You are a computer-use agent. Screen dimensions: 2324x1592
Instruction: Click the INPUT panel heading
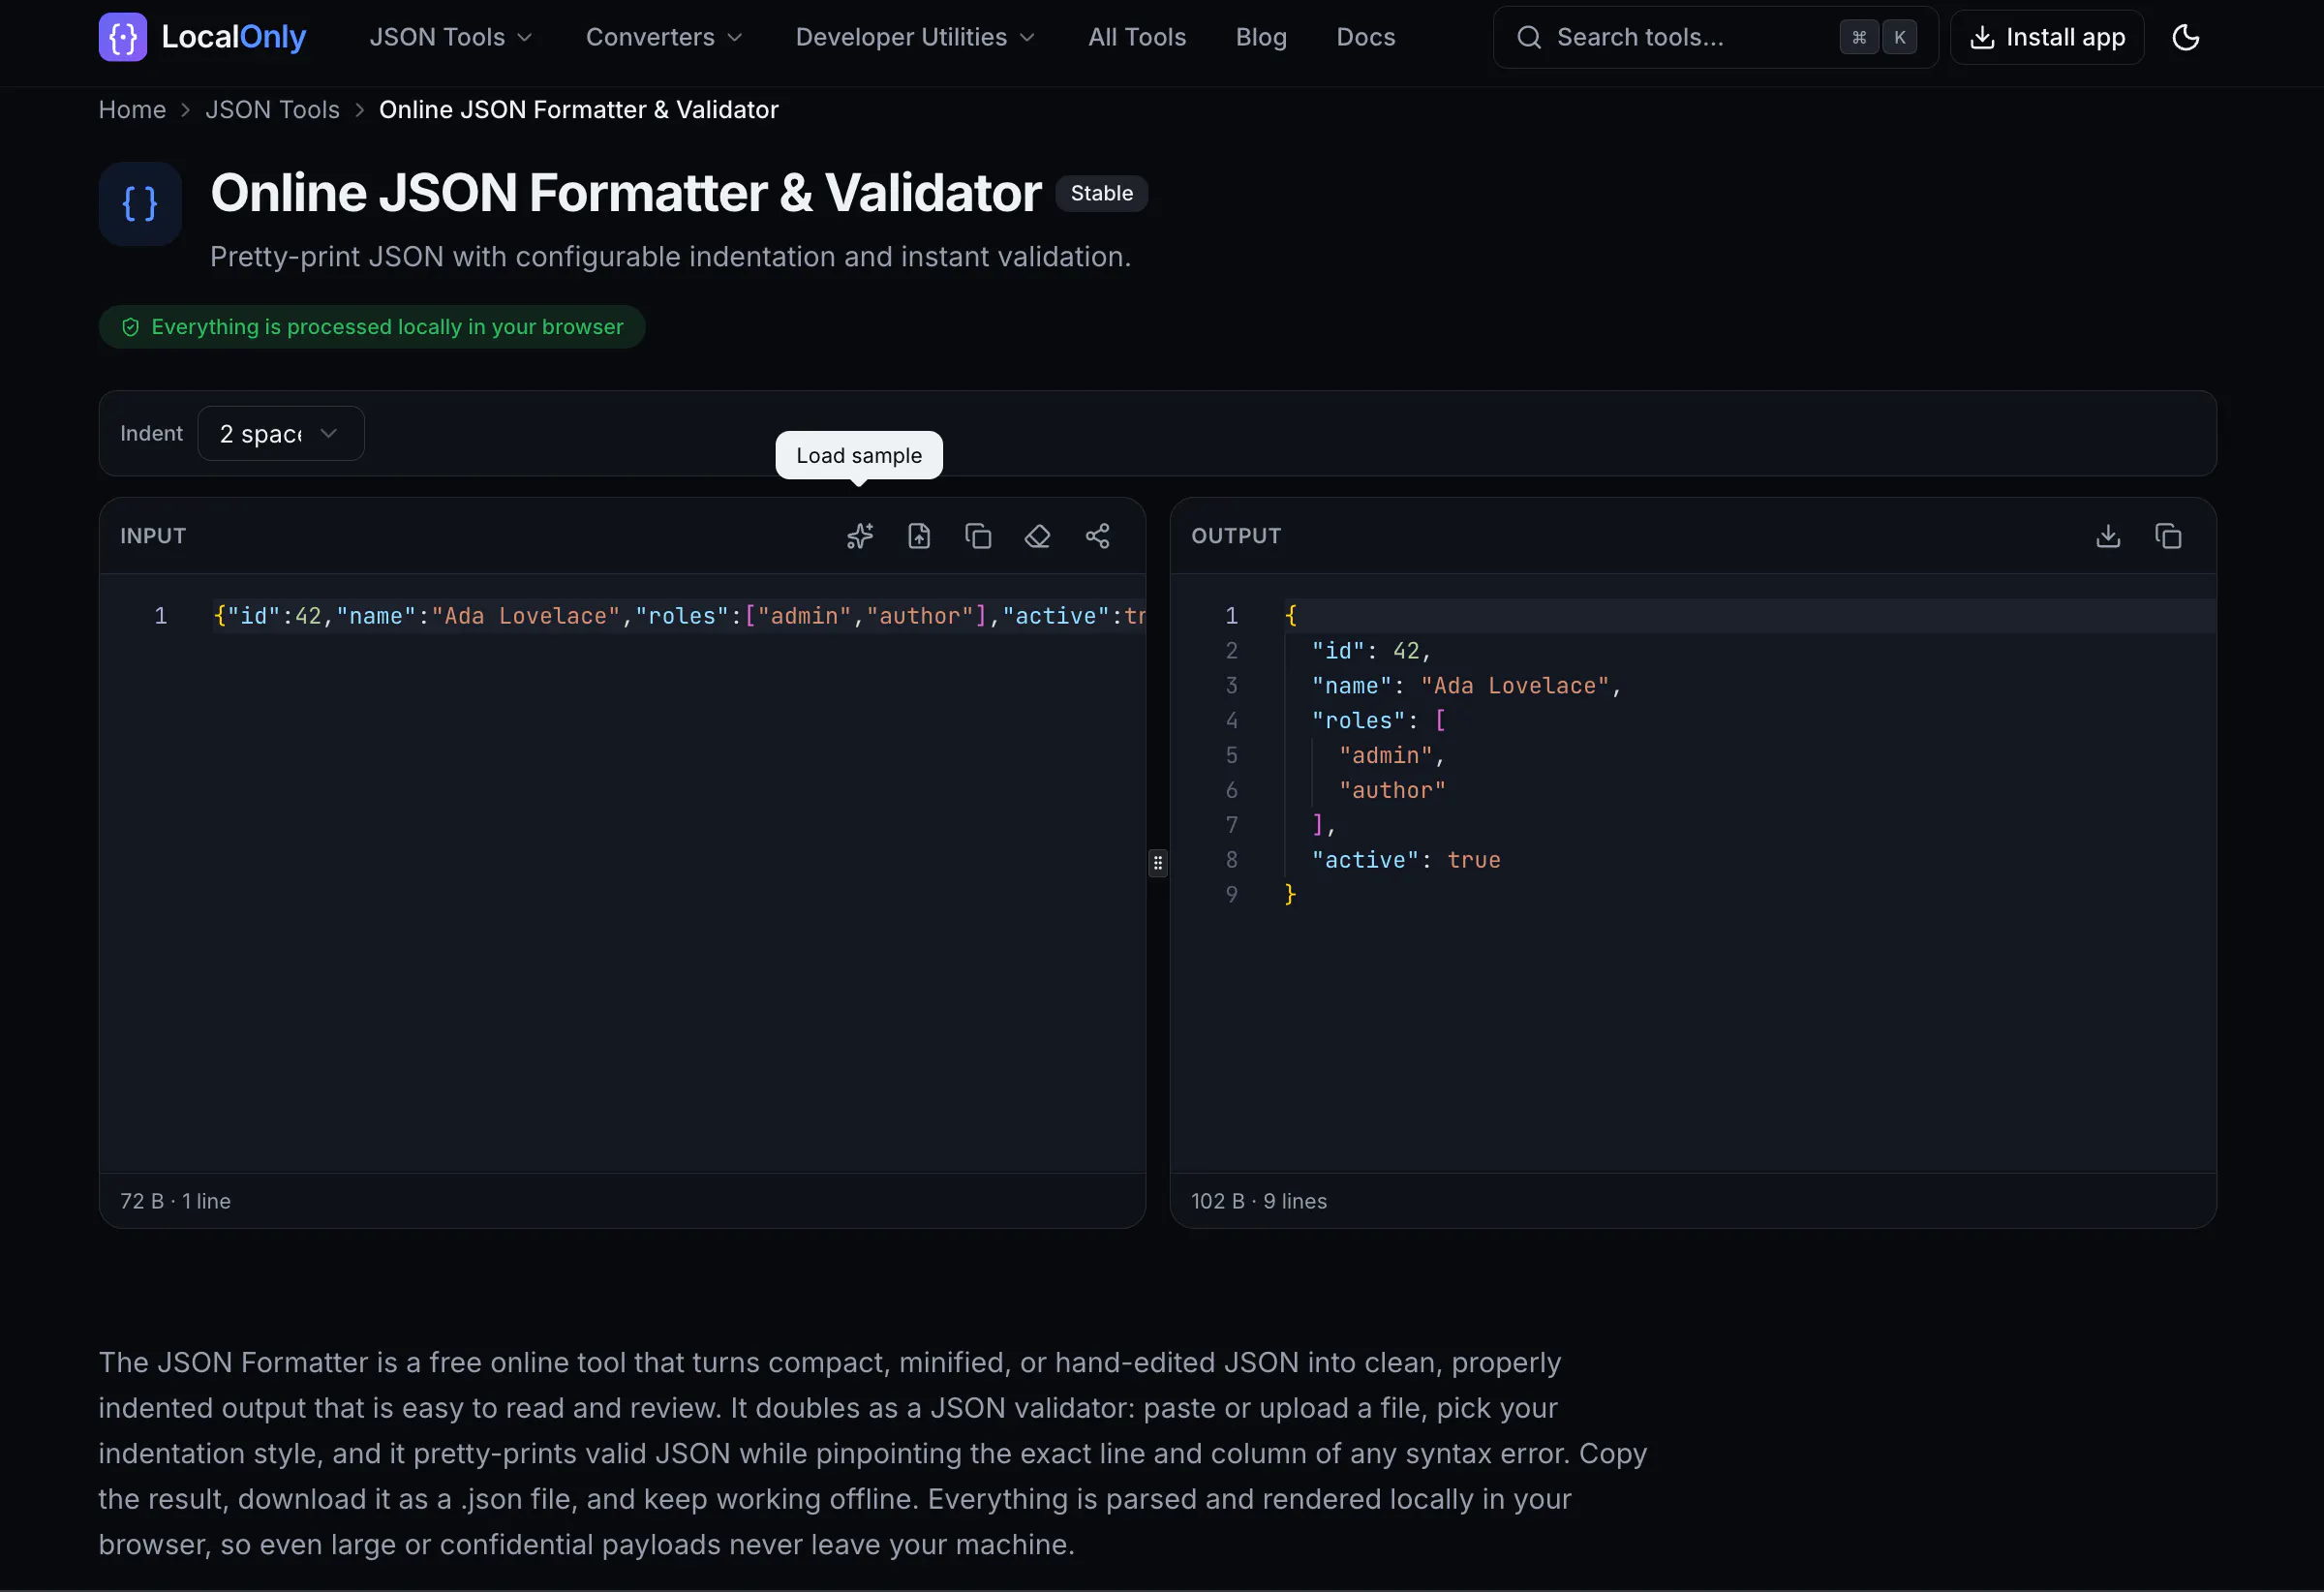153,536
